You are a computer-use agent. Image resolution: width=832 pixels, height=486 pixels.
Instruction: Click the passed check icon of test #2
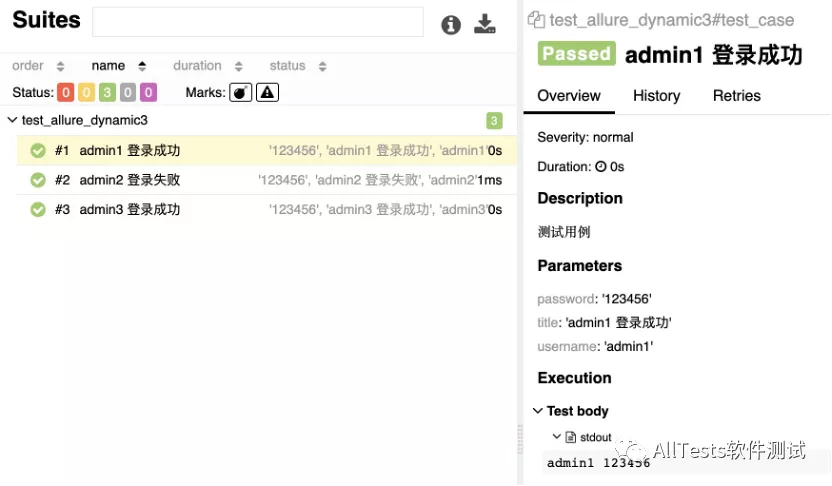38,180
